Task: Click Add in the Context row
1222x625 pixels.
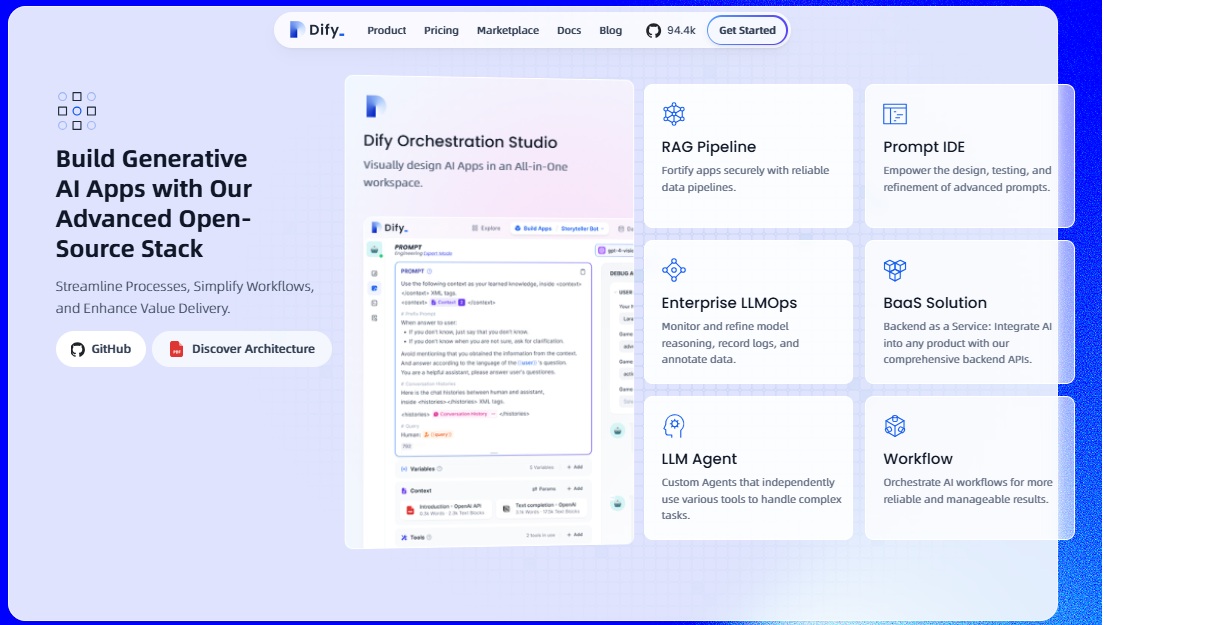Action: (x=575, y=488)
